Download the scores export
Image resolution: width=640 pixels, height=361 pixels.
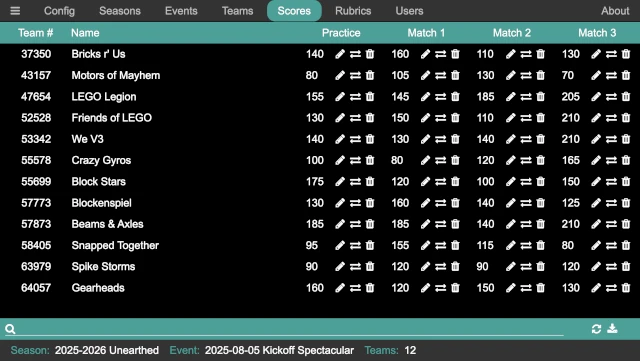tap(612, 328)
